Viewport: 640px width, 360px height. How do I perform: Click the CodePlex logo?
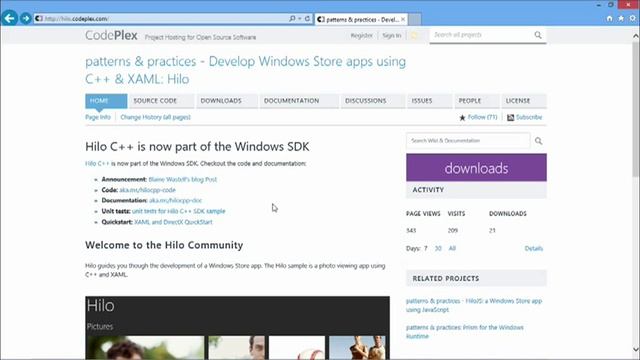(111, 36)
